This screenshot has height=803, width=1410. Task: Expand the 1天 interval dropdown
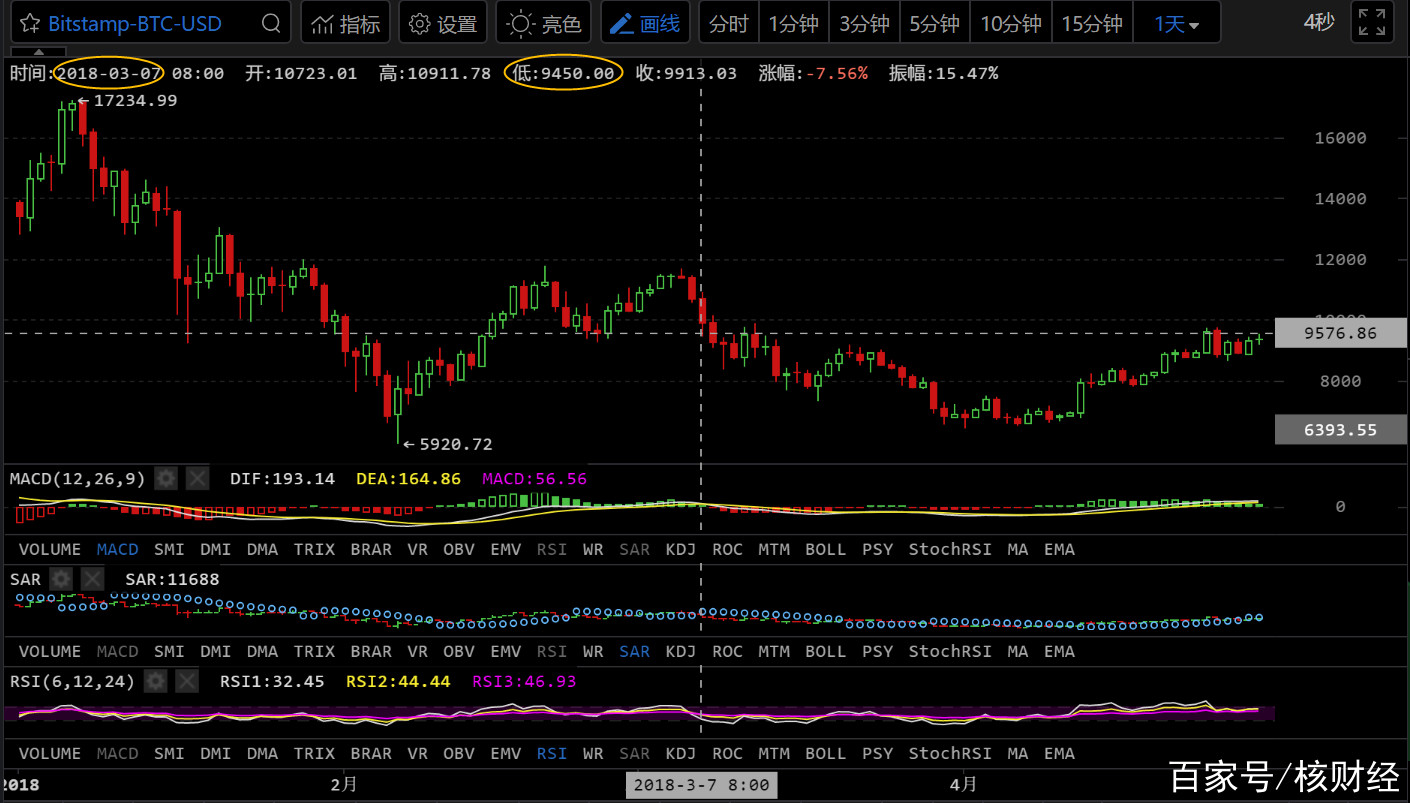1177,23
